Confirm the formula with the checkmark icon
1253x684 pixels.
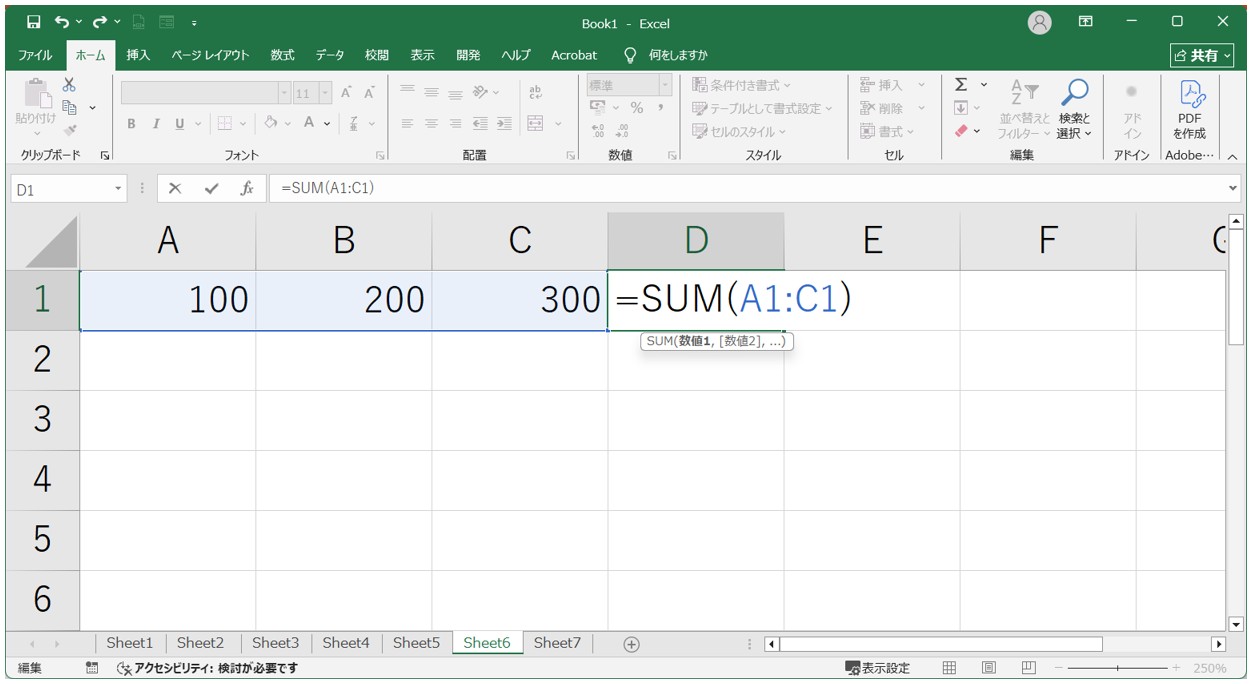pos(211,188)
